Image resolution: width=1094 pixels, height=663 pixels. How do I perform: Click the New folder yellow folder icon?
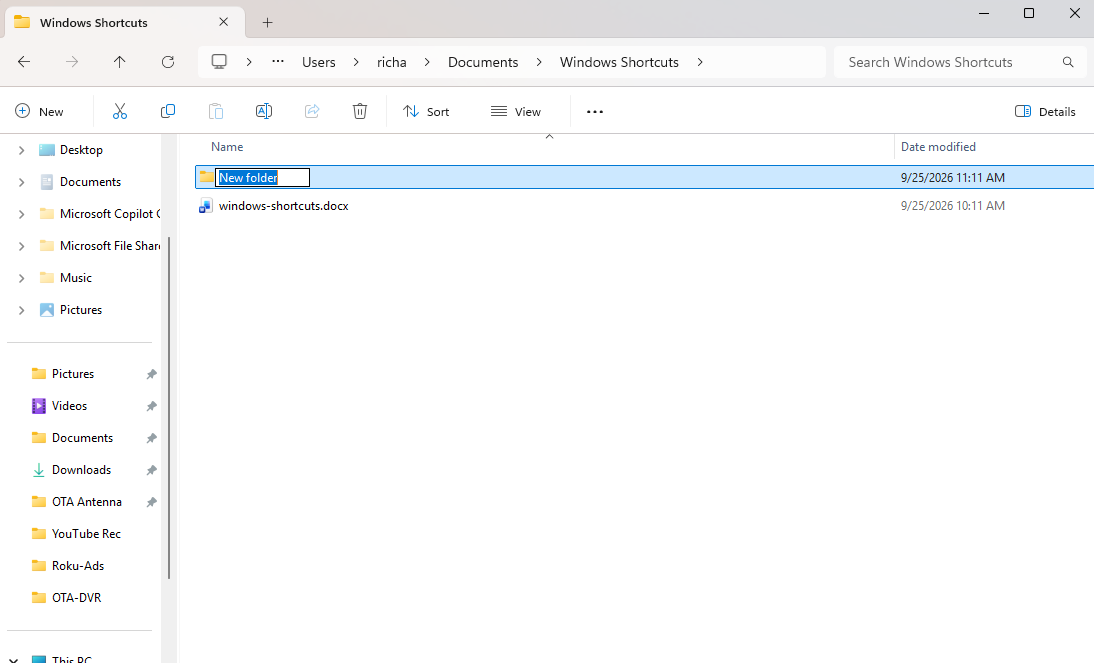pyautogui.click(x=207, y=177)
